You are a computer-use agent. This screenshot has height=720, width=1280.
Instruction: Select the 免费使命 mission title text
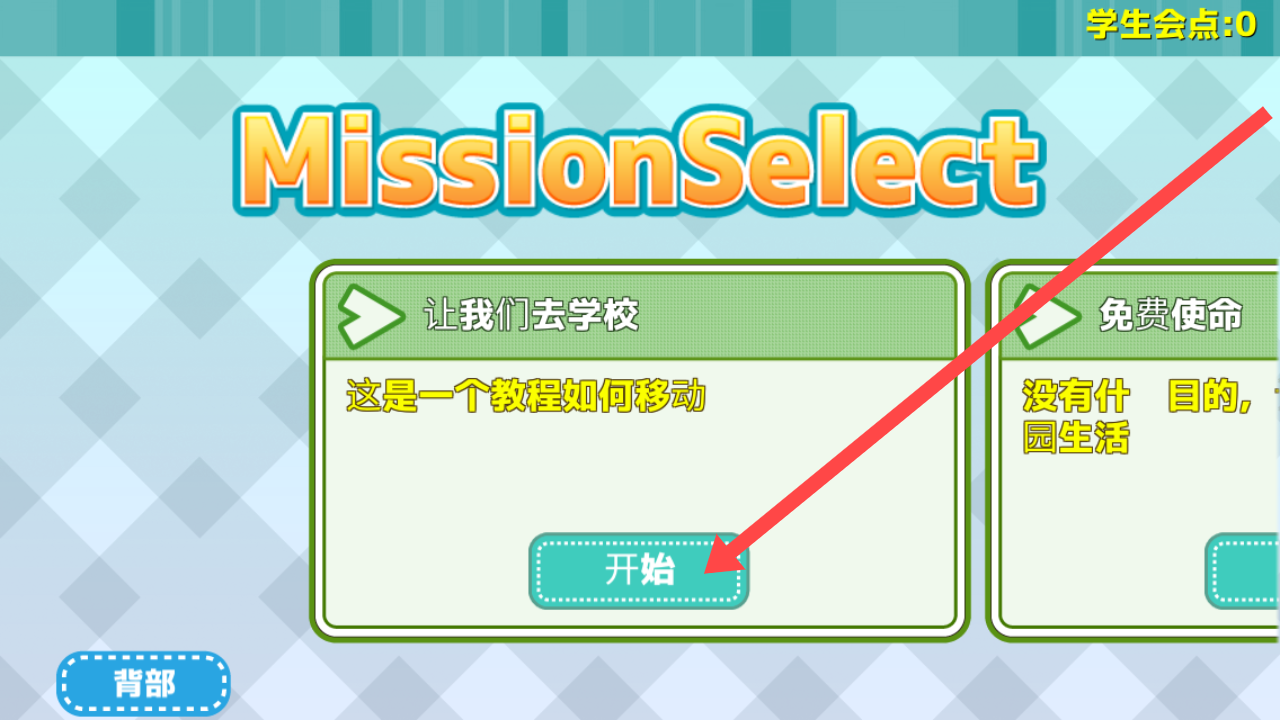(x=1170, y=316)
